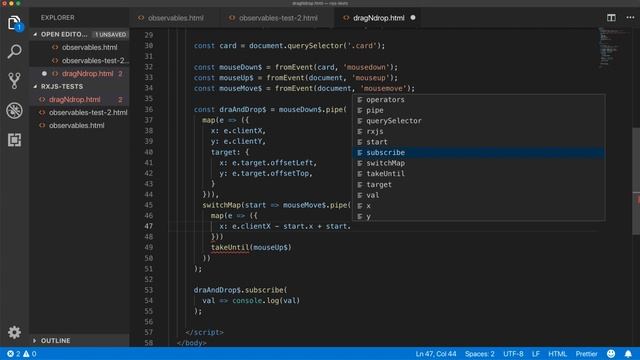Screen dimensions: 640x360
Task: Expand the Outline section
Action: (x=80, y=340)
